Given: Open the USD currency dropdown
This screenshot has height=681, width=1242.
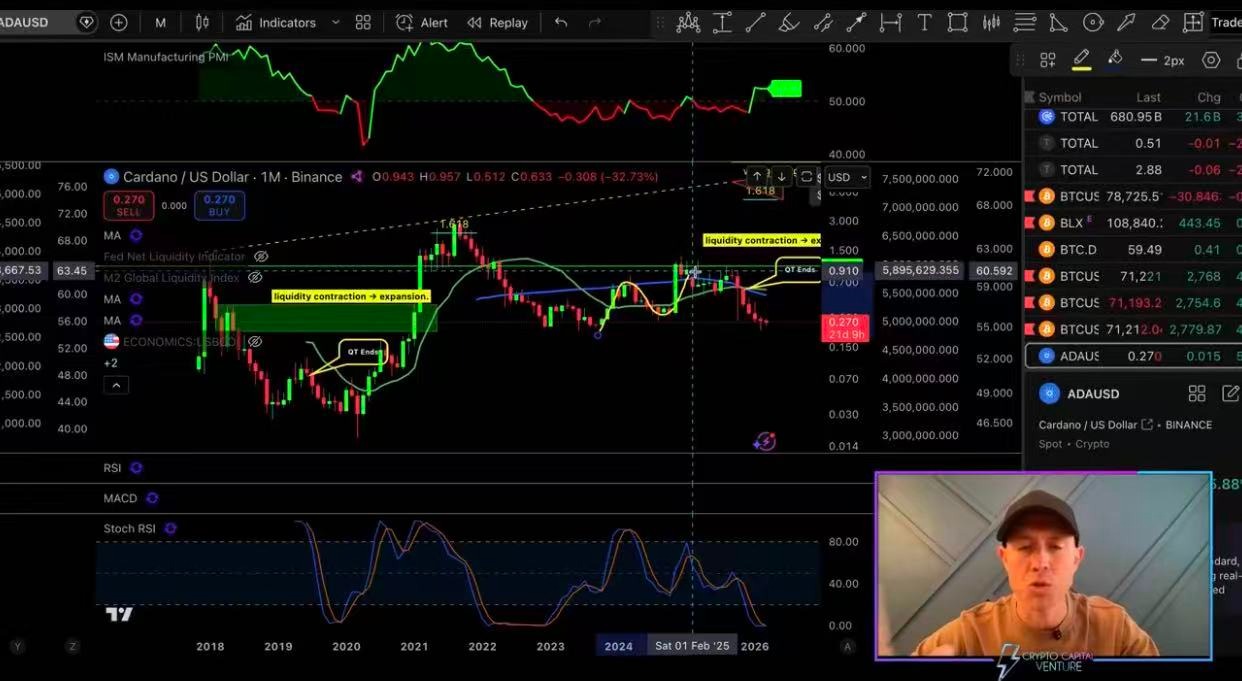Looking at the screenshot, I should pyautogui.click(x=847, y=177).
